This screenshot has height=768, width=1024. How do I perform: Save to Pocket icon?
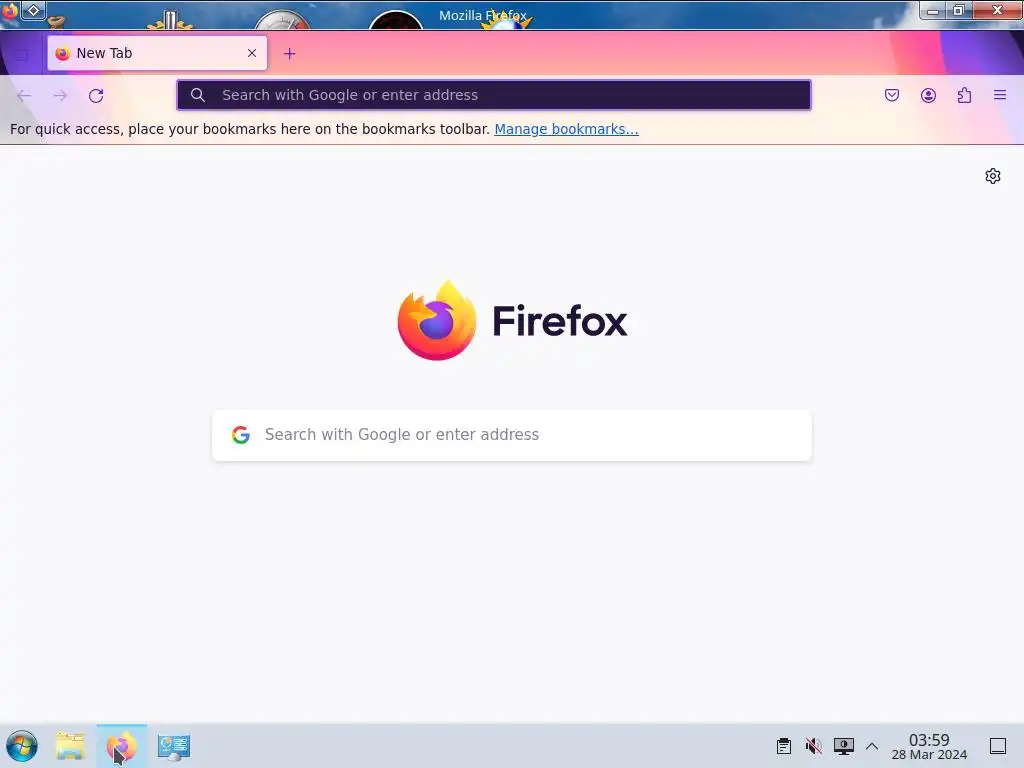[x=891, y=95]
